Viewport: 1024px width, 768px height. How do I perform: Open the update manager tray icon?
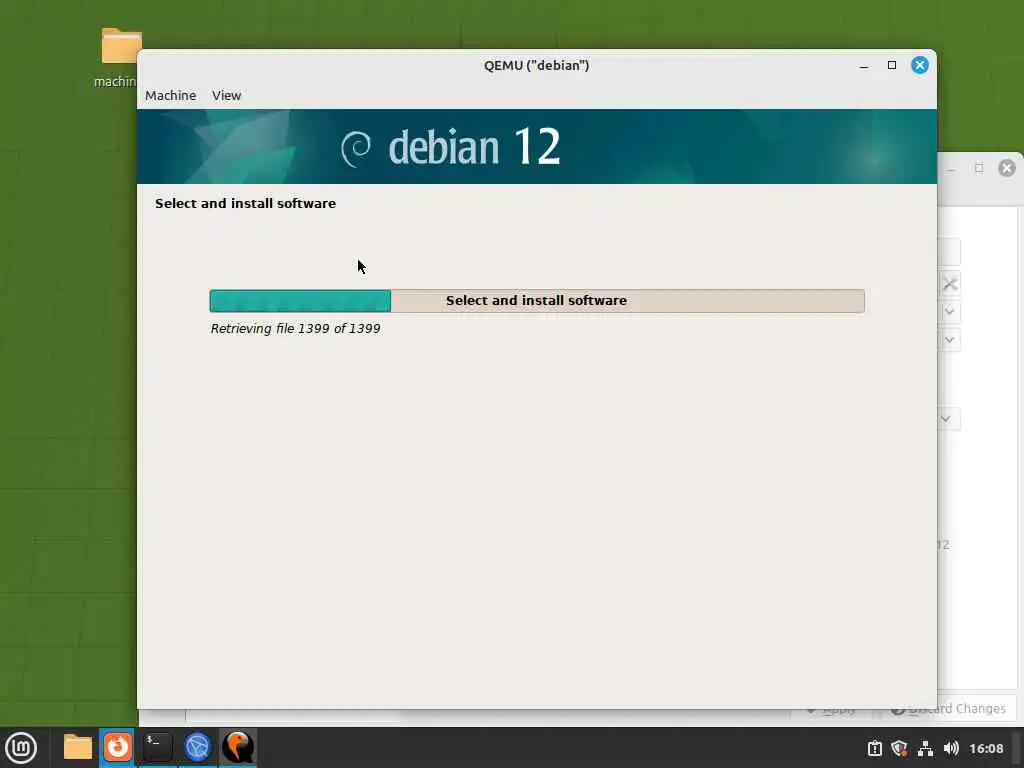coord(874,748)
